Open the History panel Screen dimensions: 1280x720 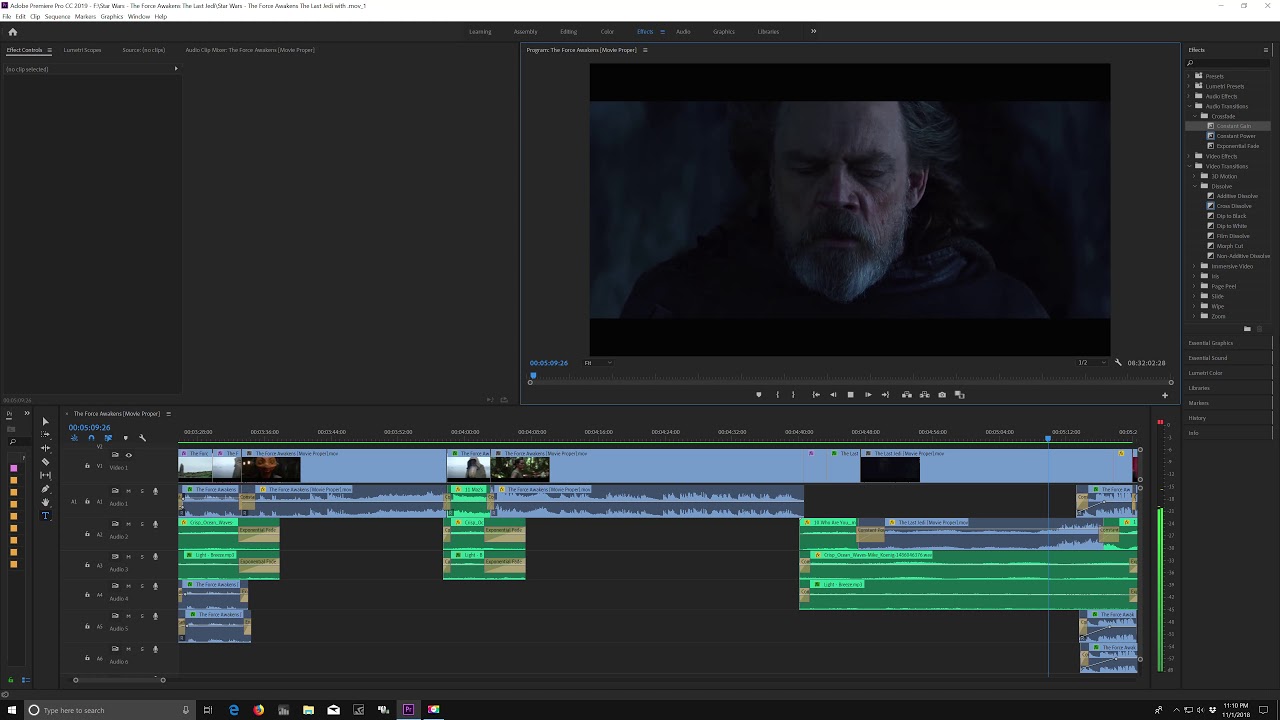pyautogui.click(x=1197, y=418)
